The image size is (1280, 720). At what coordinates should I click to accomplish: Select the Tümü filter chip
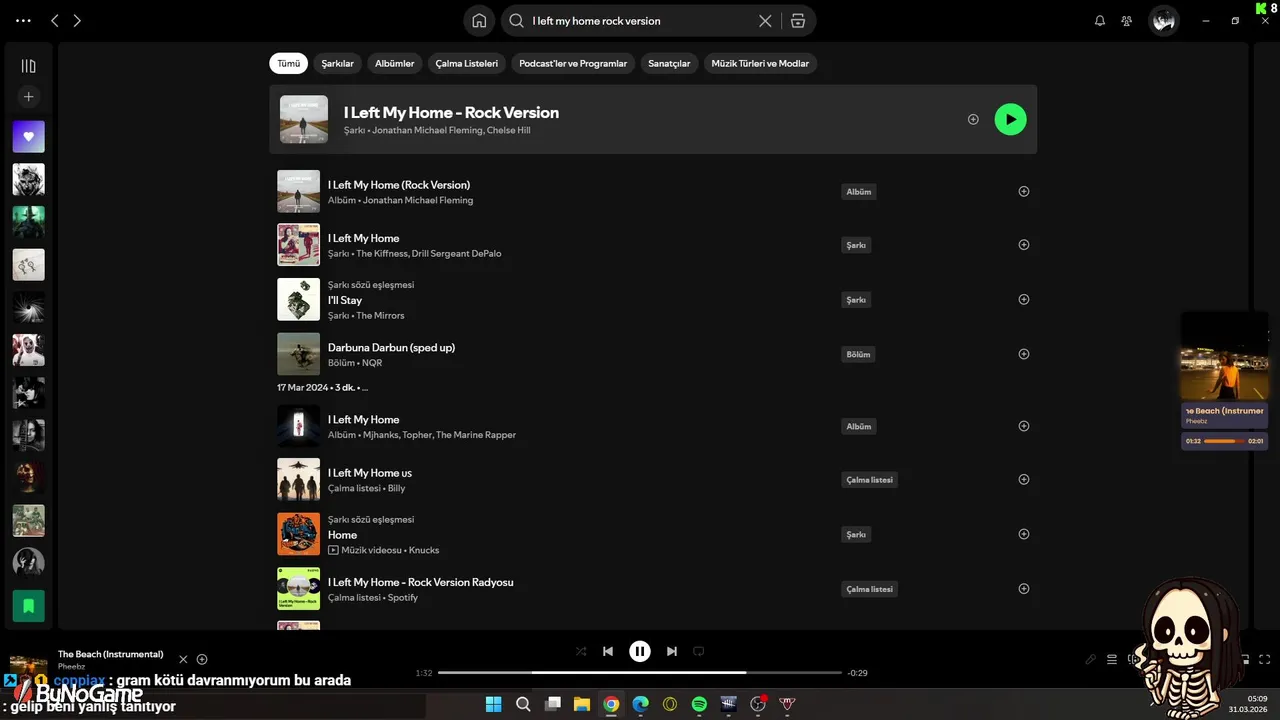pyautogui.click(x=288, y=63)
